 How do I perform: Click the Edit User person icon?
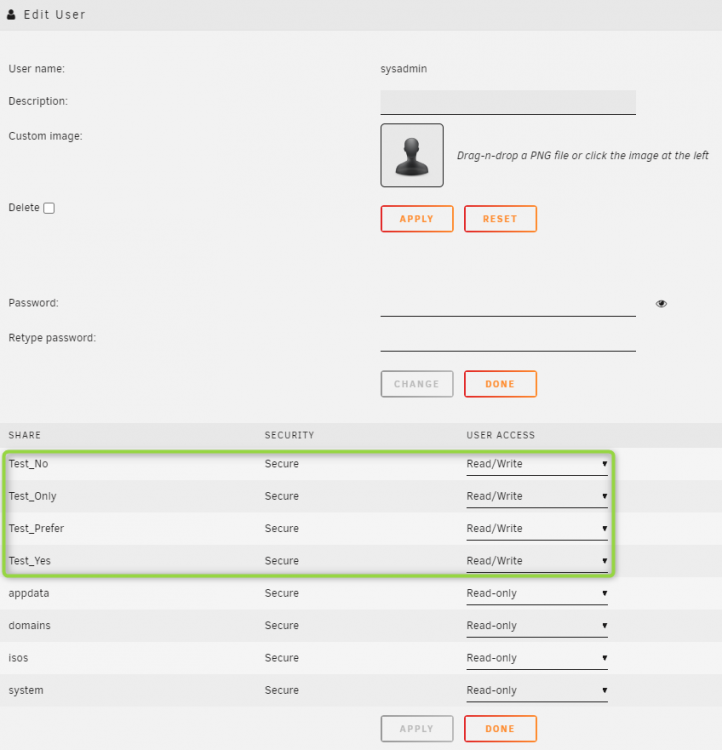[x=11, y=14]
